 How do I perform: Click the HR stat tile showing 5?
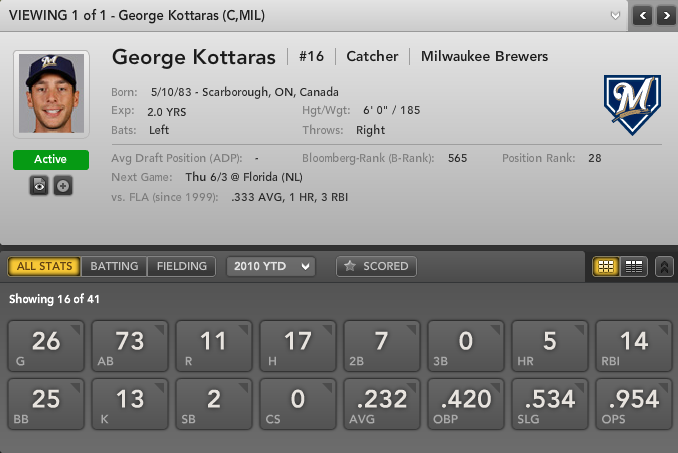tap(549, 345)
